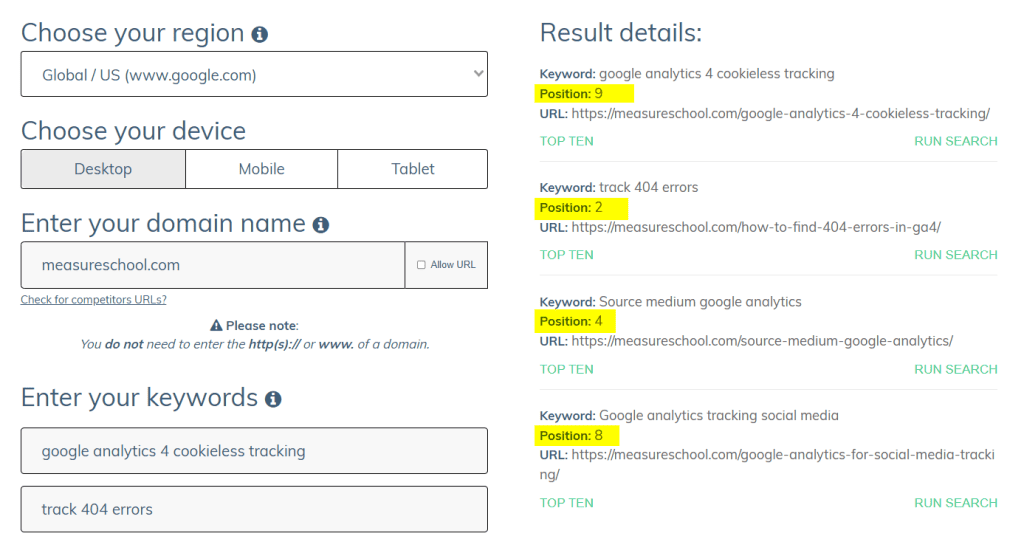
Task: Select the Desktop device tab
Action: point(103,169)
